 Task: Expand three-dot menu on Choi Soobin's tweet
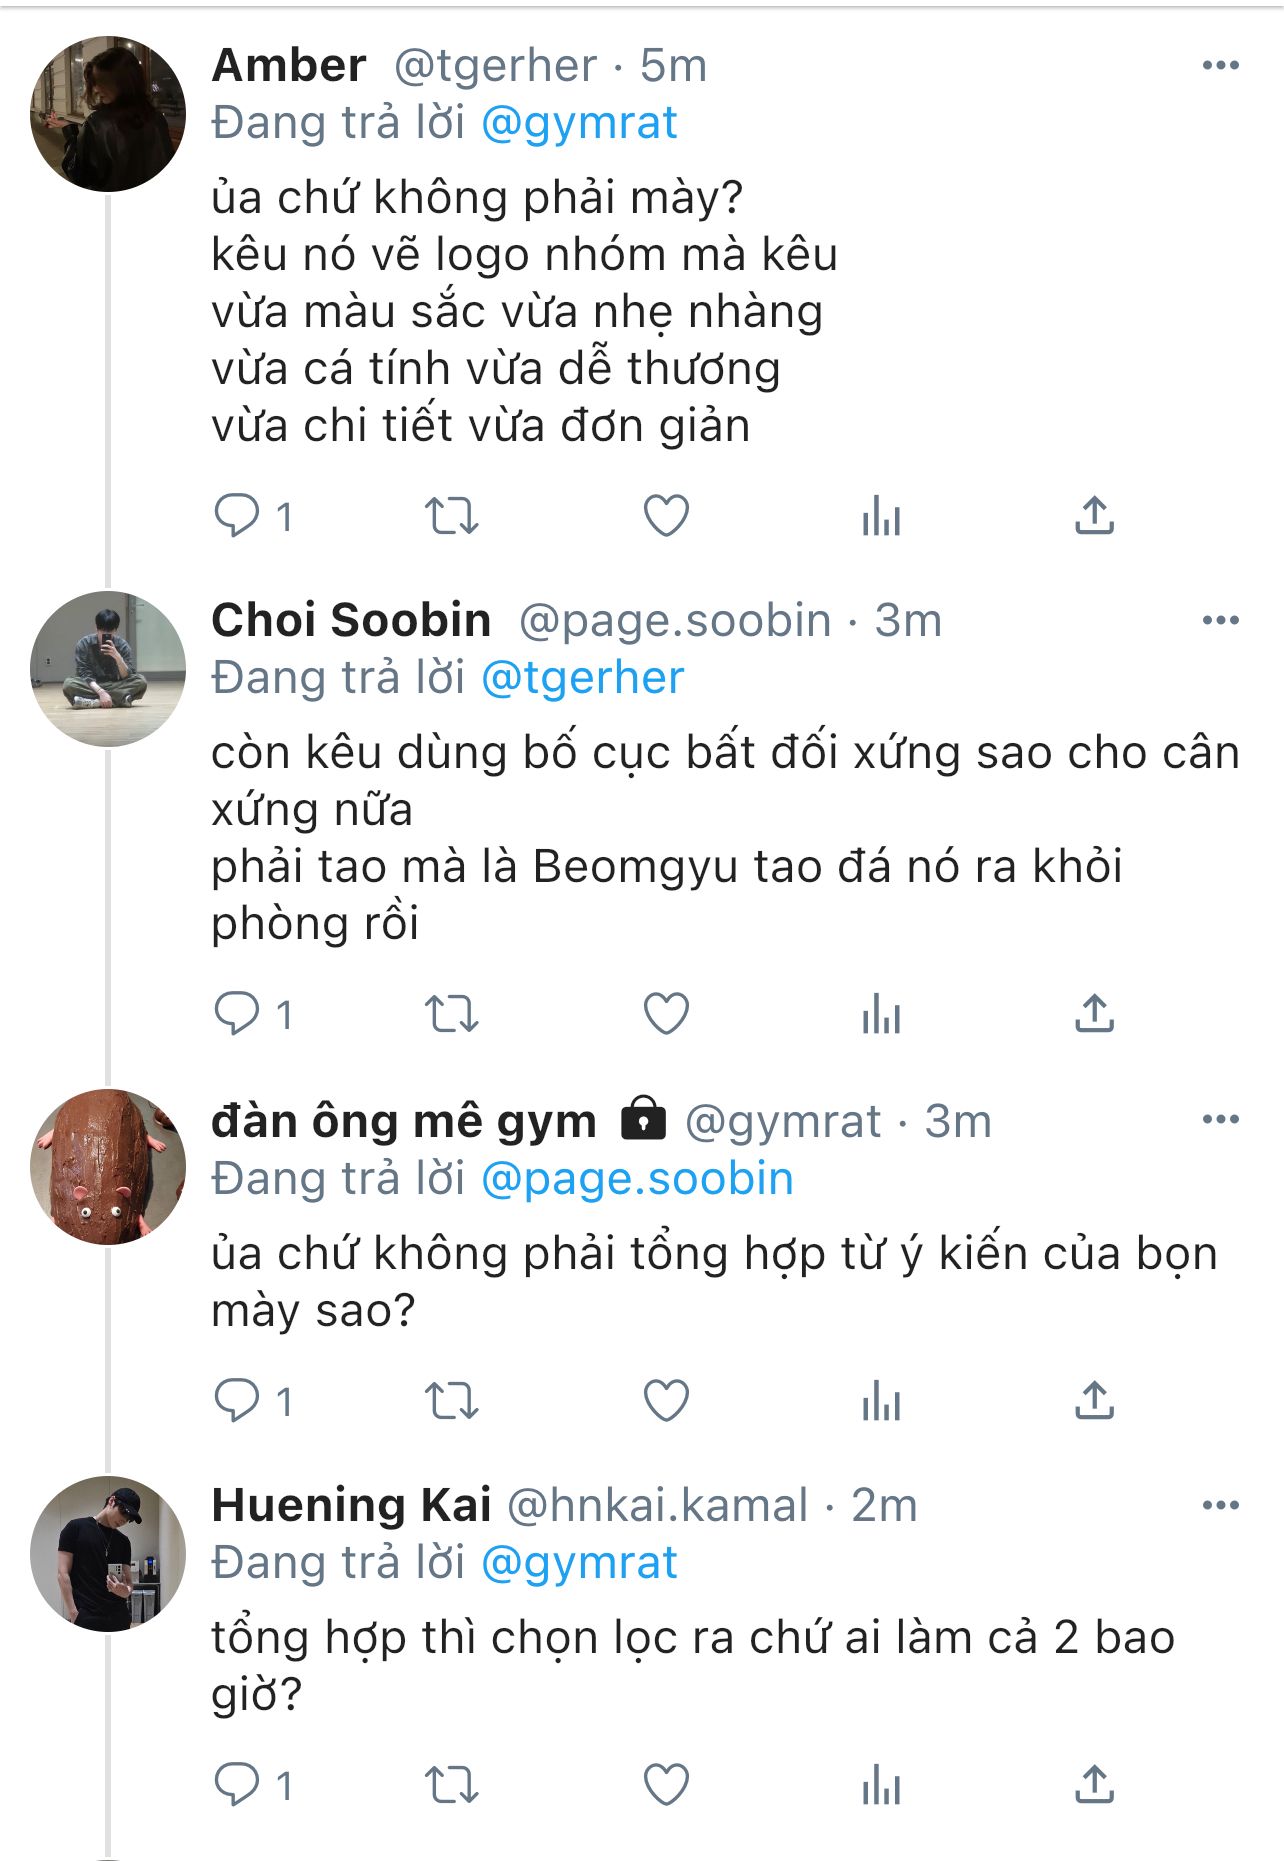[1220, 621]
